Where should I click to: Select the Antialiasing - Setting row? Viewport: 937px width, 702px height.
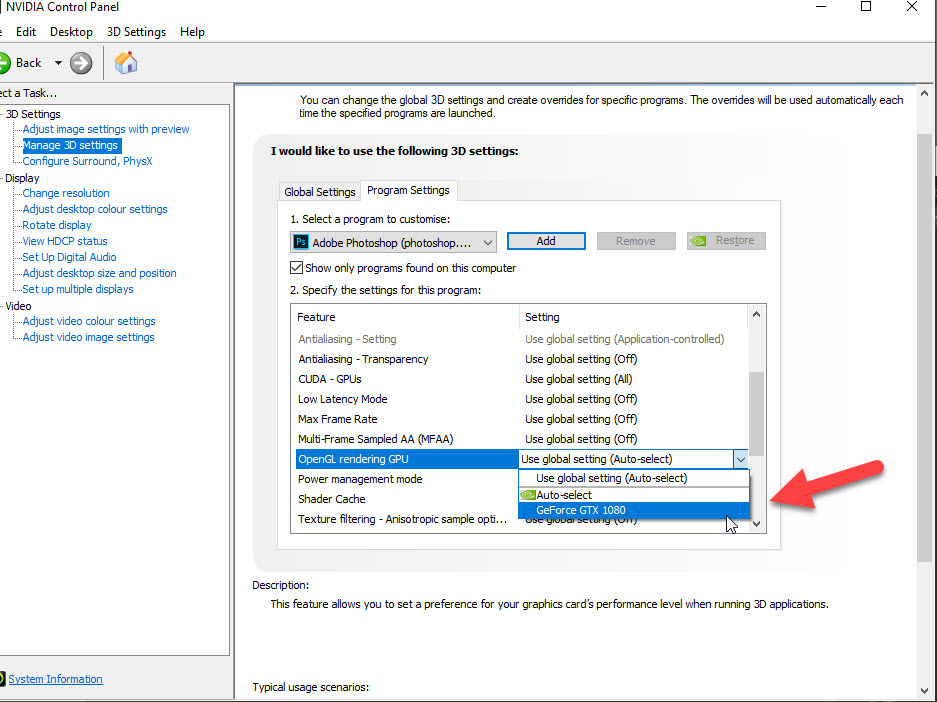click(x=521, y=339)
